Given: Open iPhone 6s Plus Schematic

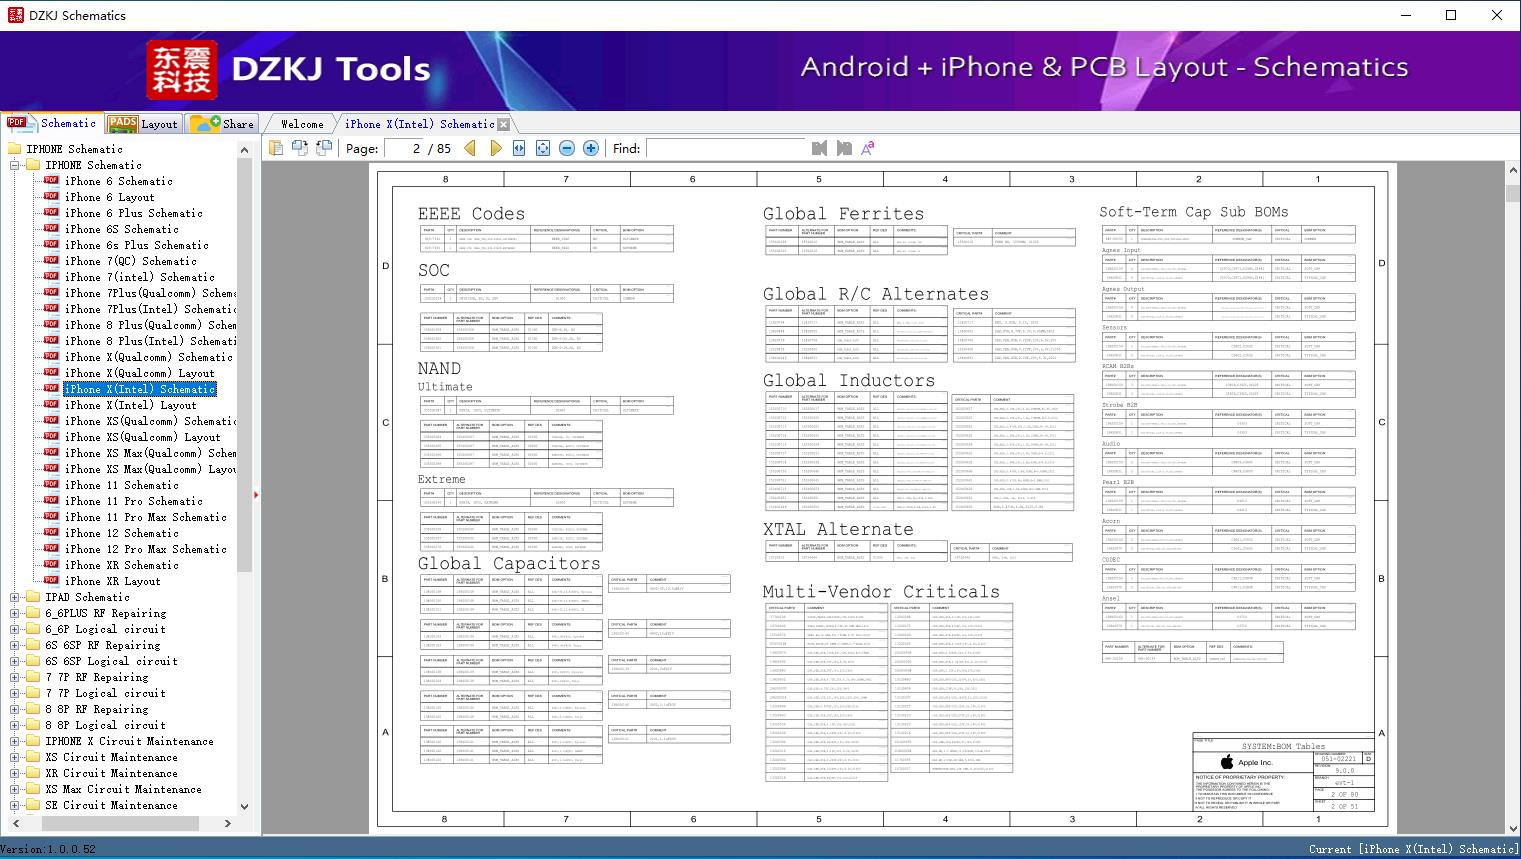Looking at the screenshot, I should tap(137, 245).
